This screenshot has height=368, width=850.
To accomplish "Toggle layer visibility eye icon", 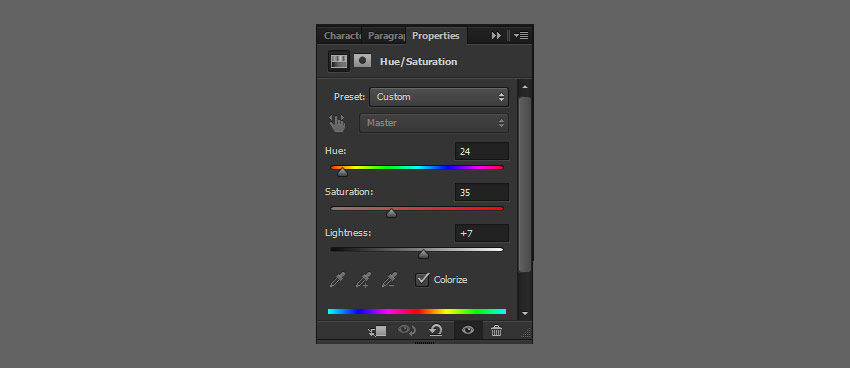I will 467,330.
